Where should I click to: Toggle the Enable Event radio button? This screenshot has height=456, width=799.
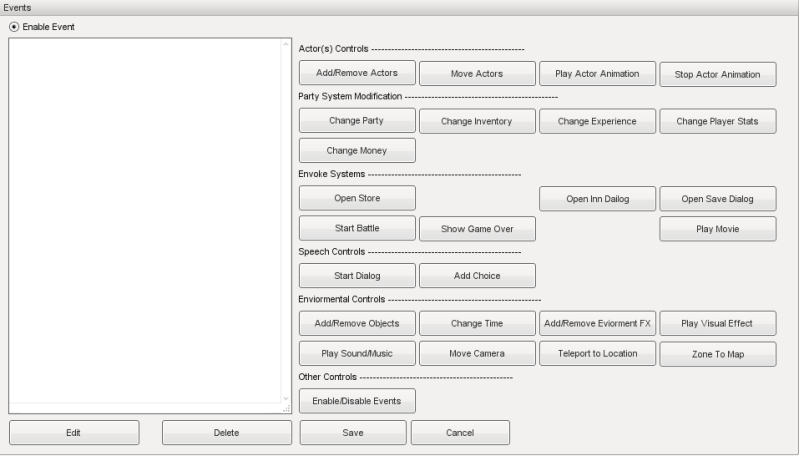pos(14,26)
